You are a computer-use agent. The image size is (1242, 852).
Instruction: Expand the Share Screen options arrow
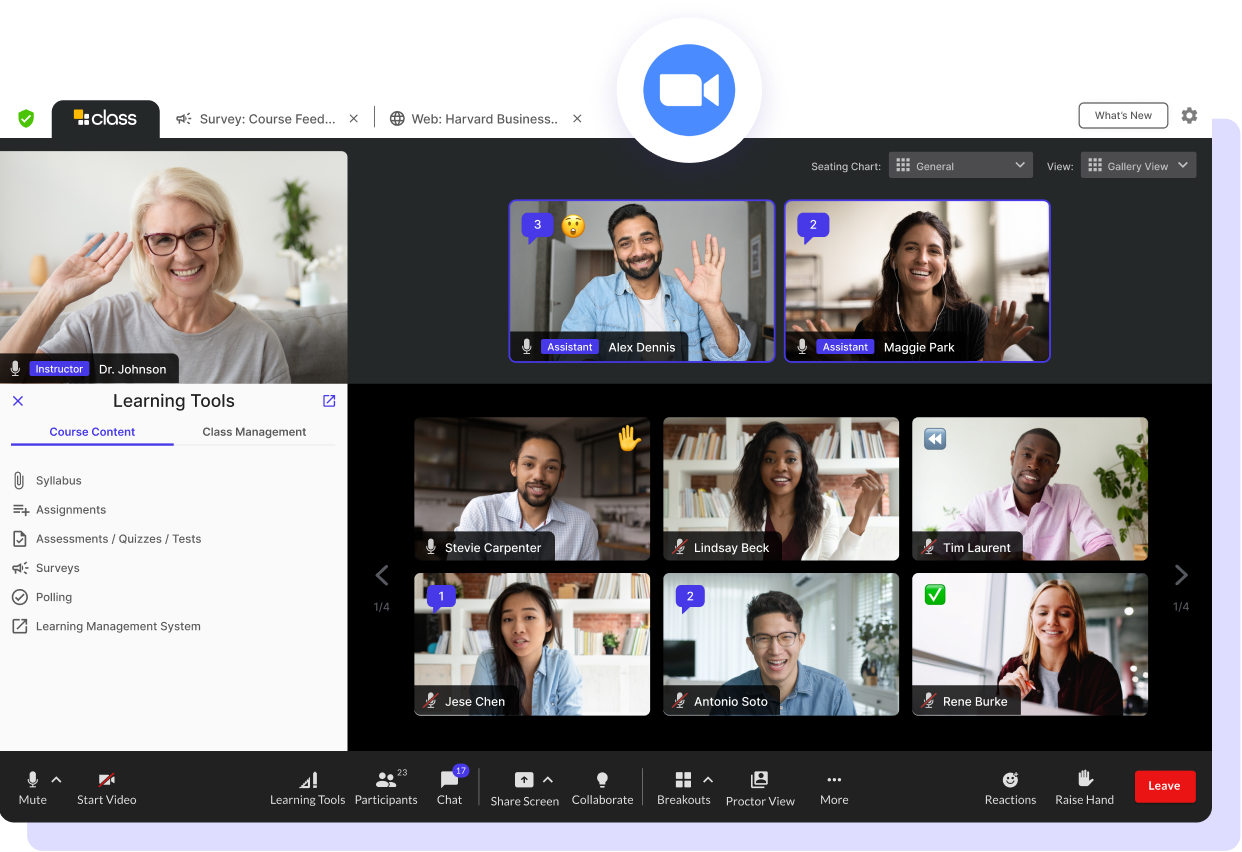pyautogui.click(x=548, y=780)
